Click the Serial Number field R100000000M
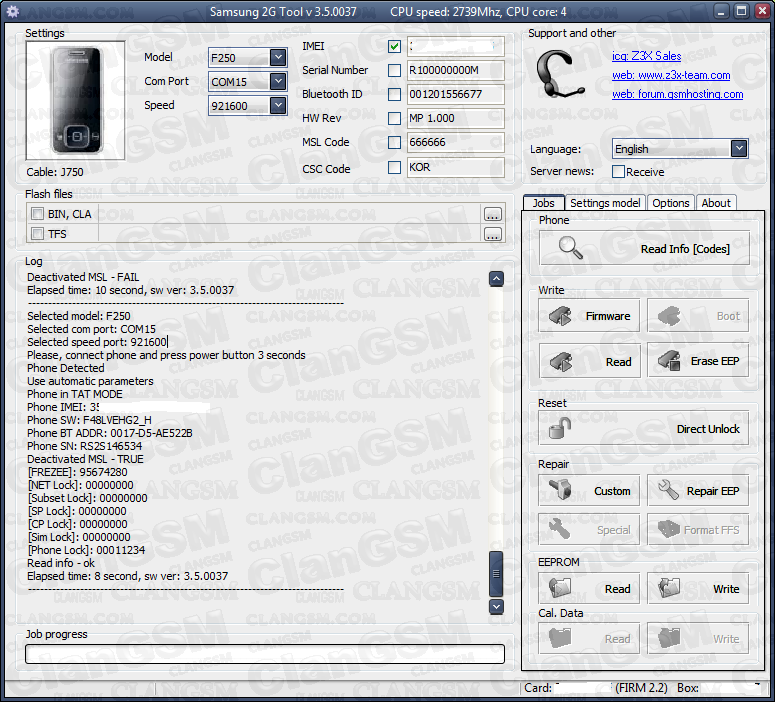The image size is (775, 702). (455, 70)
